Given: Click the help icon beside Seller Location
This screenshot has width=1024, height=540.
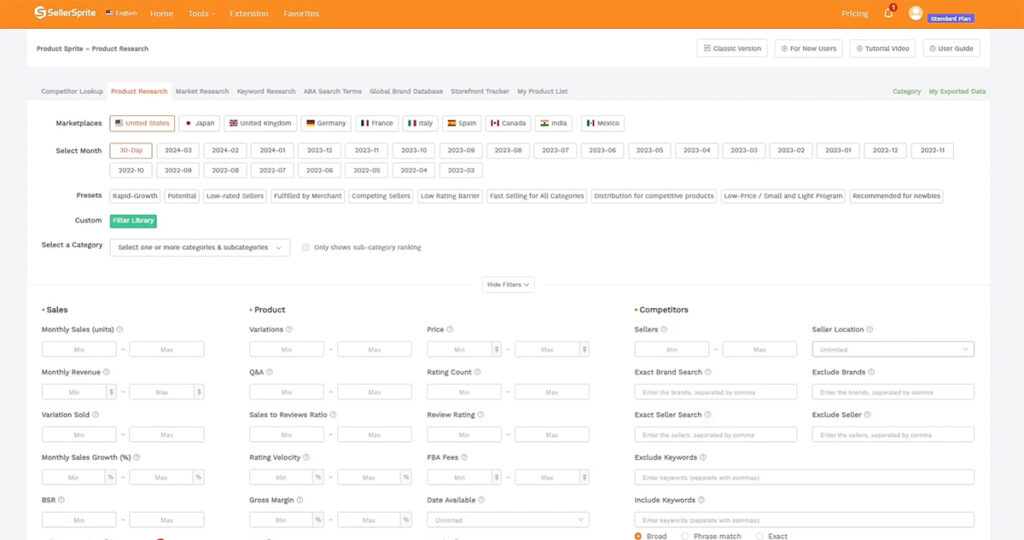Looking at the screenshot, I should coord(869,330).
